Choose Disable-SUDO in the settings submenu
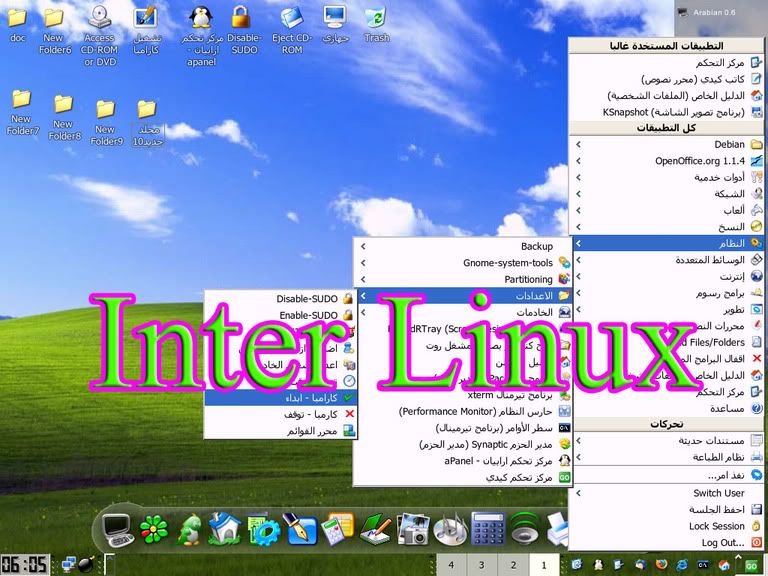Viewport: 768px width, 576px height. pyautogui.click(x=281, y=298)
